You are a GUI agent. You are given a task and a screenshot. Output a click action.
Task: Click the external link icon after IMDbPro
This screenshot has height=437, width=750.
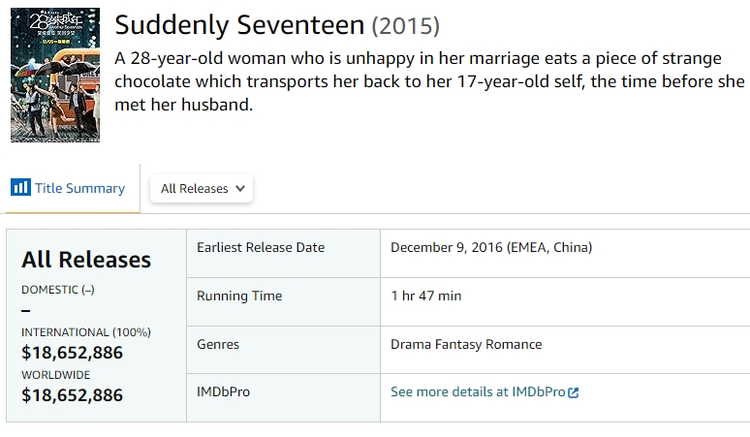point(573,392)
